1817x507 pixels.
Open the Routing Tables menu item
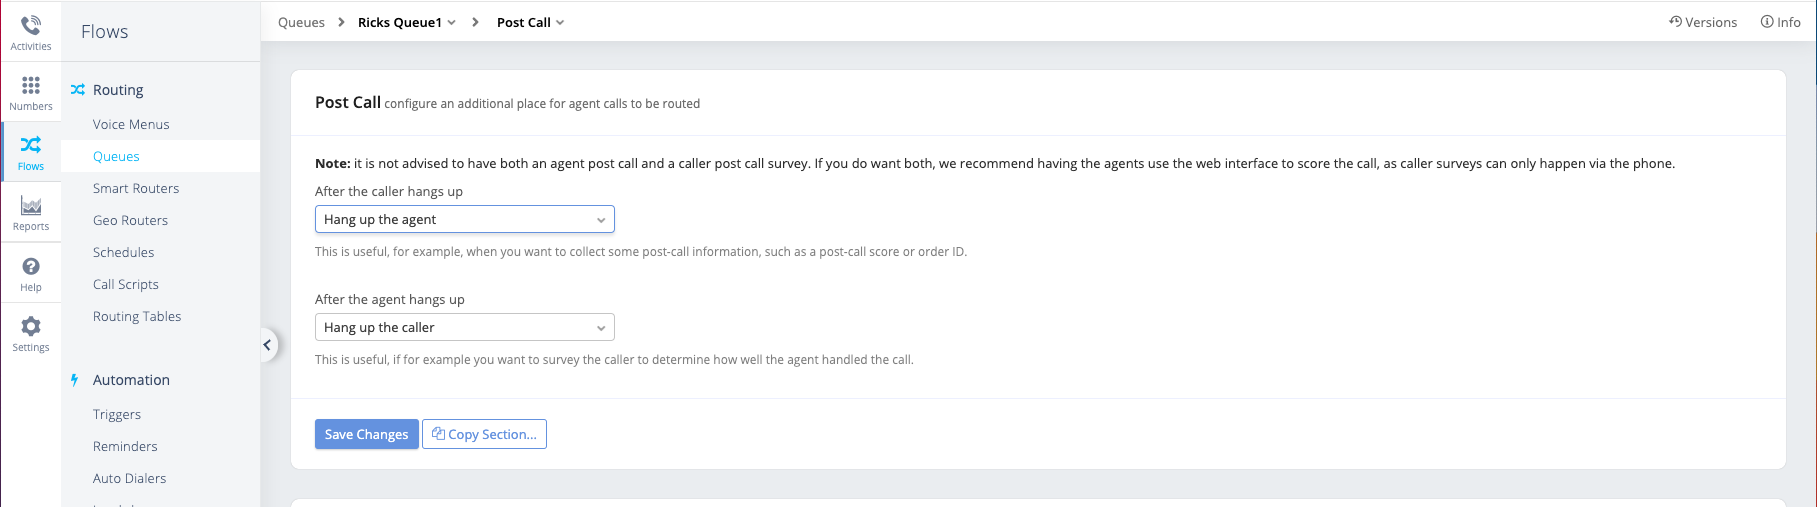click(x=137, y=316)
